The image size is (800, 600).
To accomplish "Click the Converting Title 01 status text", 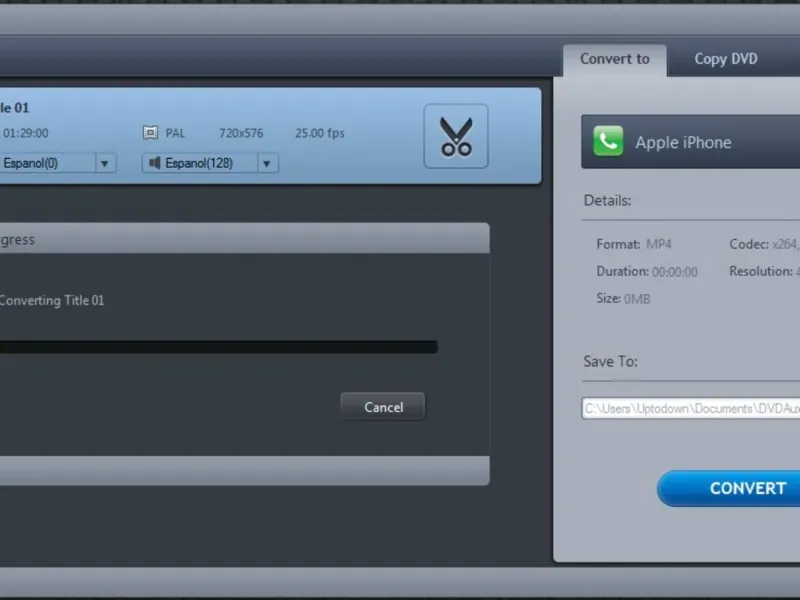I will click(52, 301).
